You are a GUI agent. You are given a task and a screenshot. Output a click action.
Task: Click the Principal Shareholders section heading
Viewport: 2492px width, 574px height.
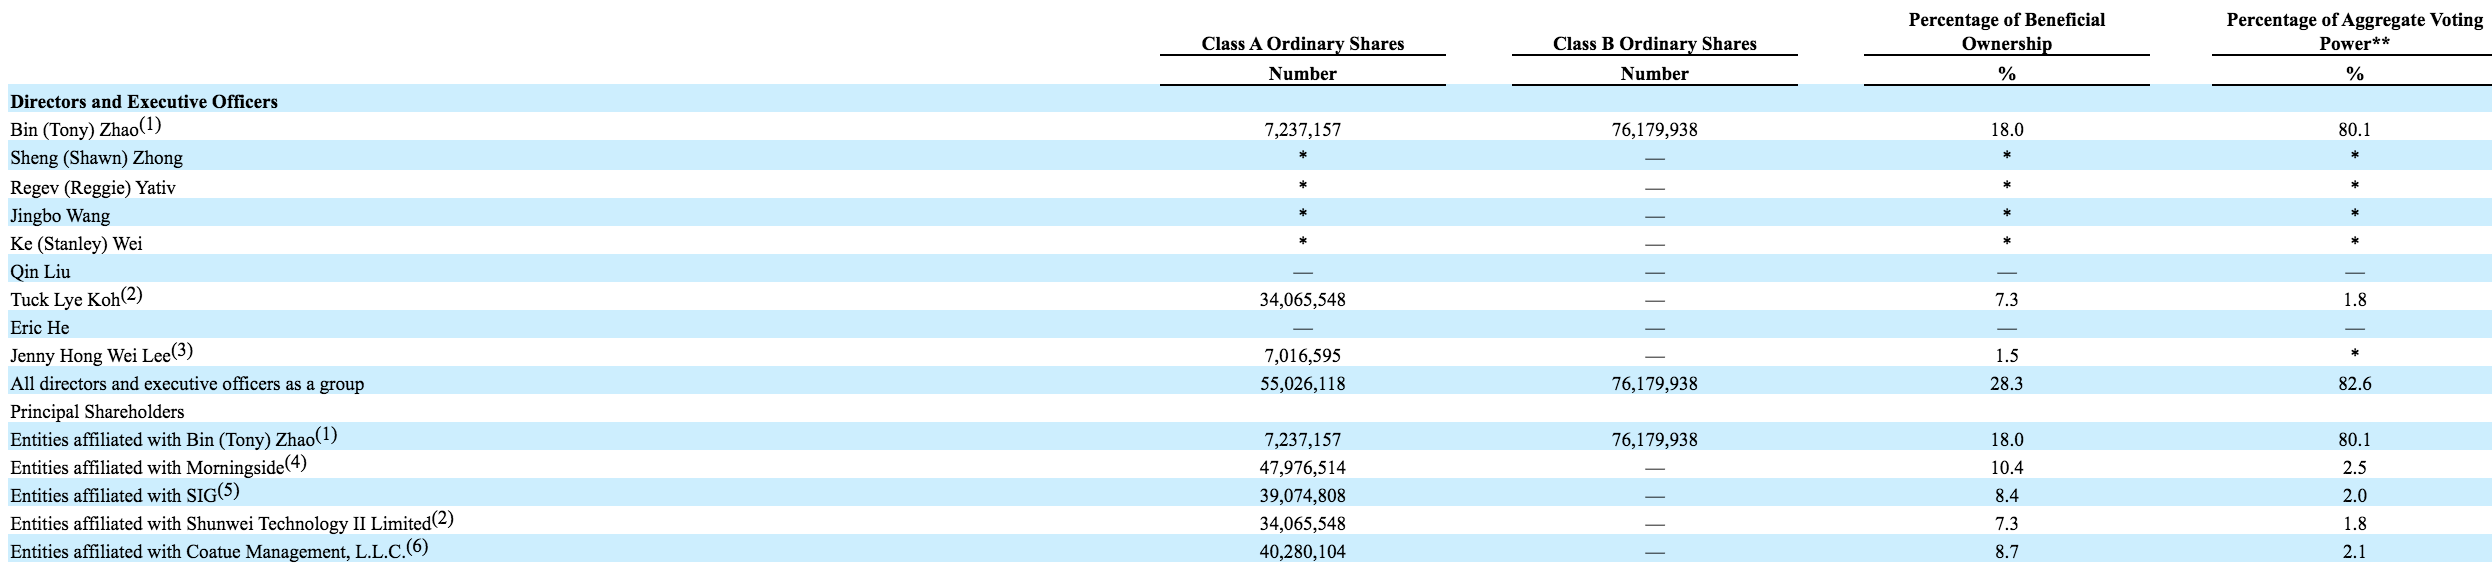[97, 411]
